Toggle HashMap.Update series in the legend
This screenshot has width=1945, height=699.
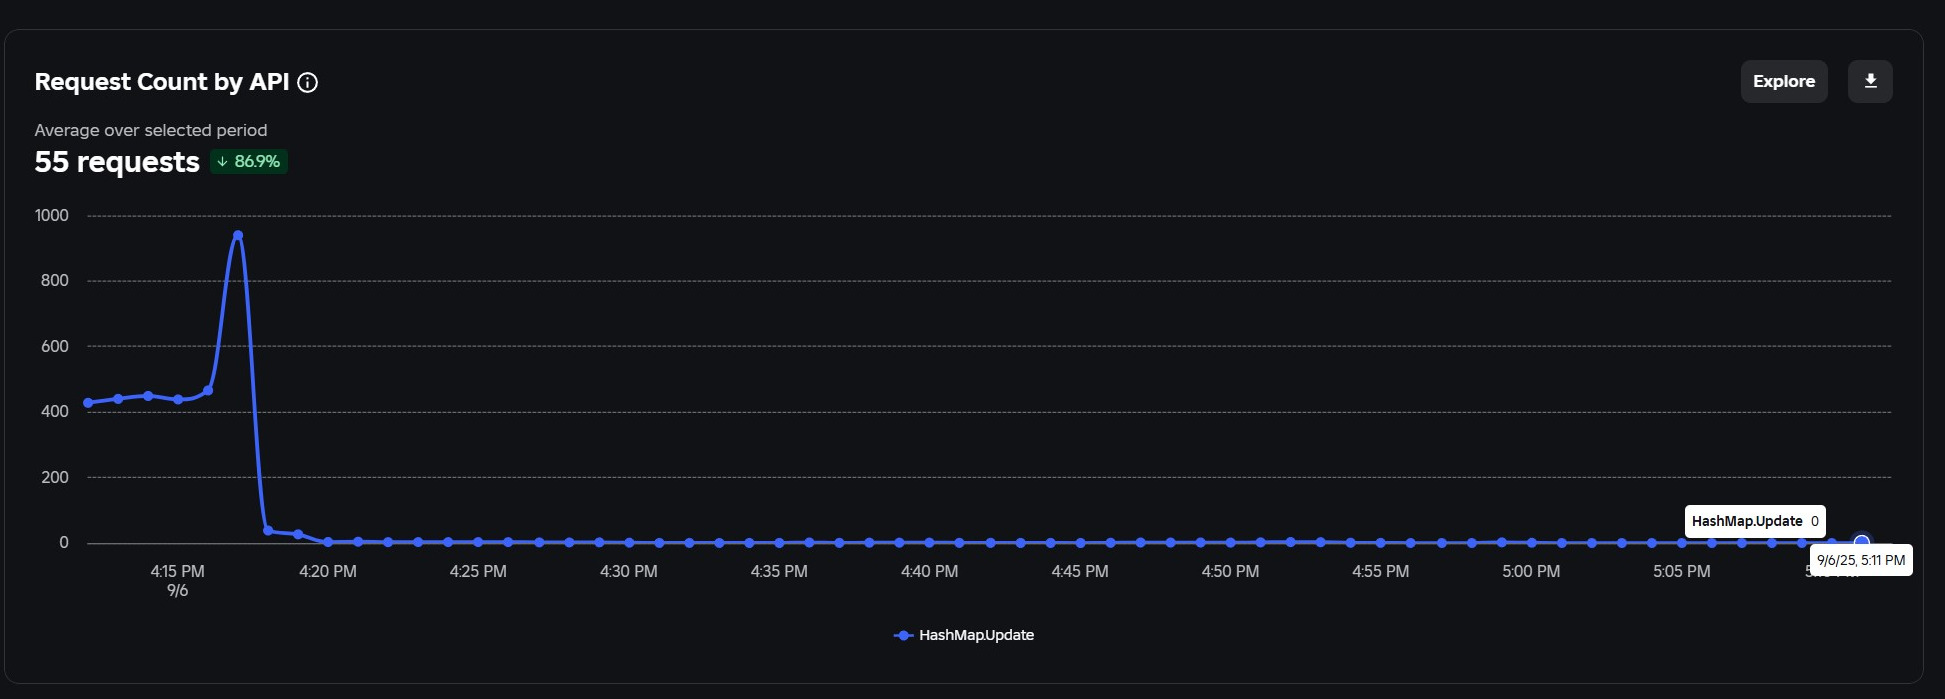click(964, 635)
